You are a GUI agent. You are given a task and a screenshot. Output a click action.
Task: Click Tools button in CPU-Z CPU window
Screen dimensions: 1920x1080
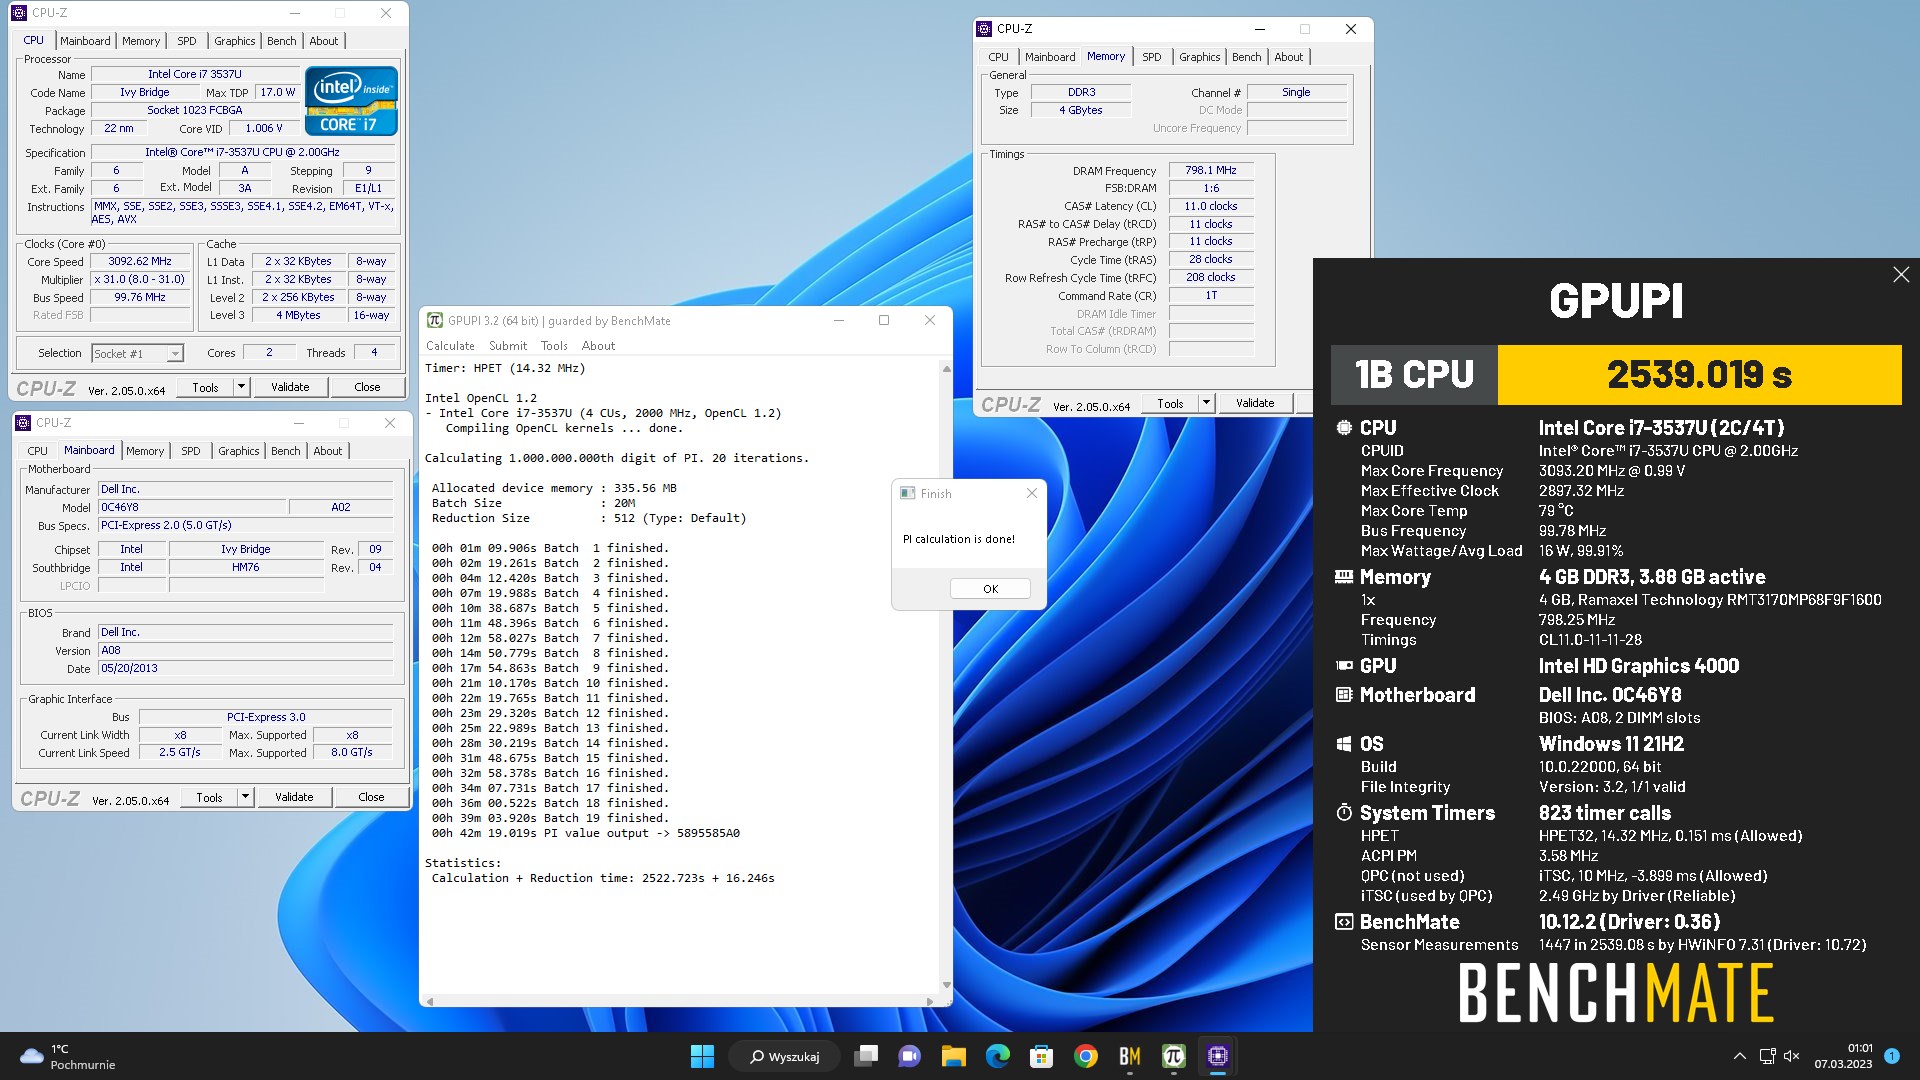205,387
